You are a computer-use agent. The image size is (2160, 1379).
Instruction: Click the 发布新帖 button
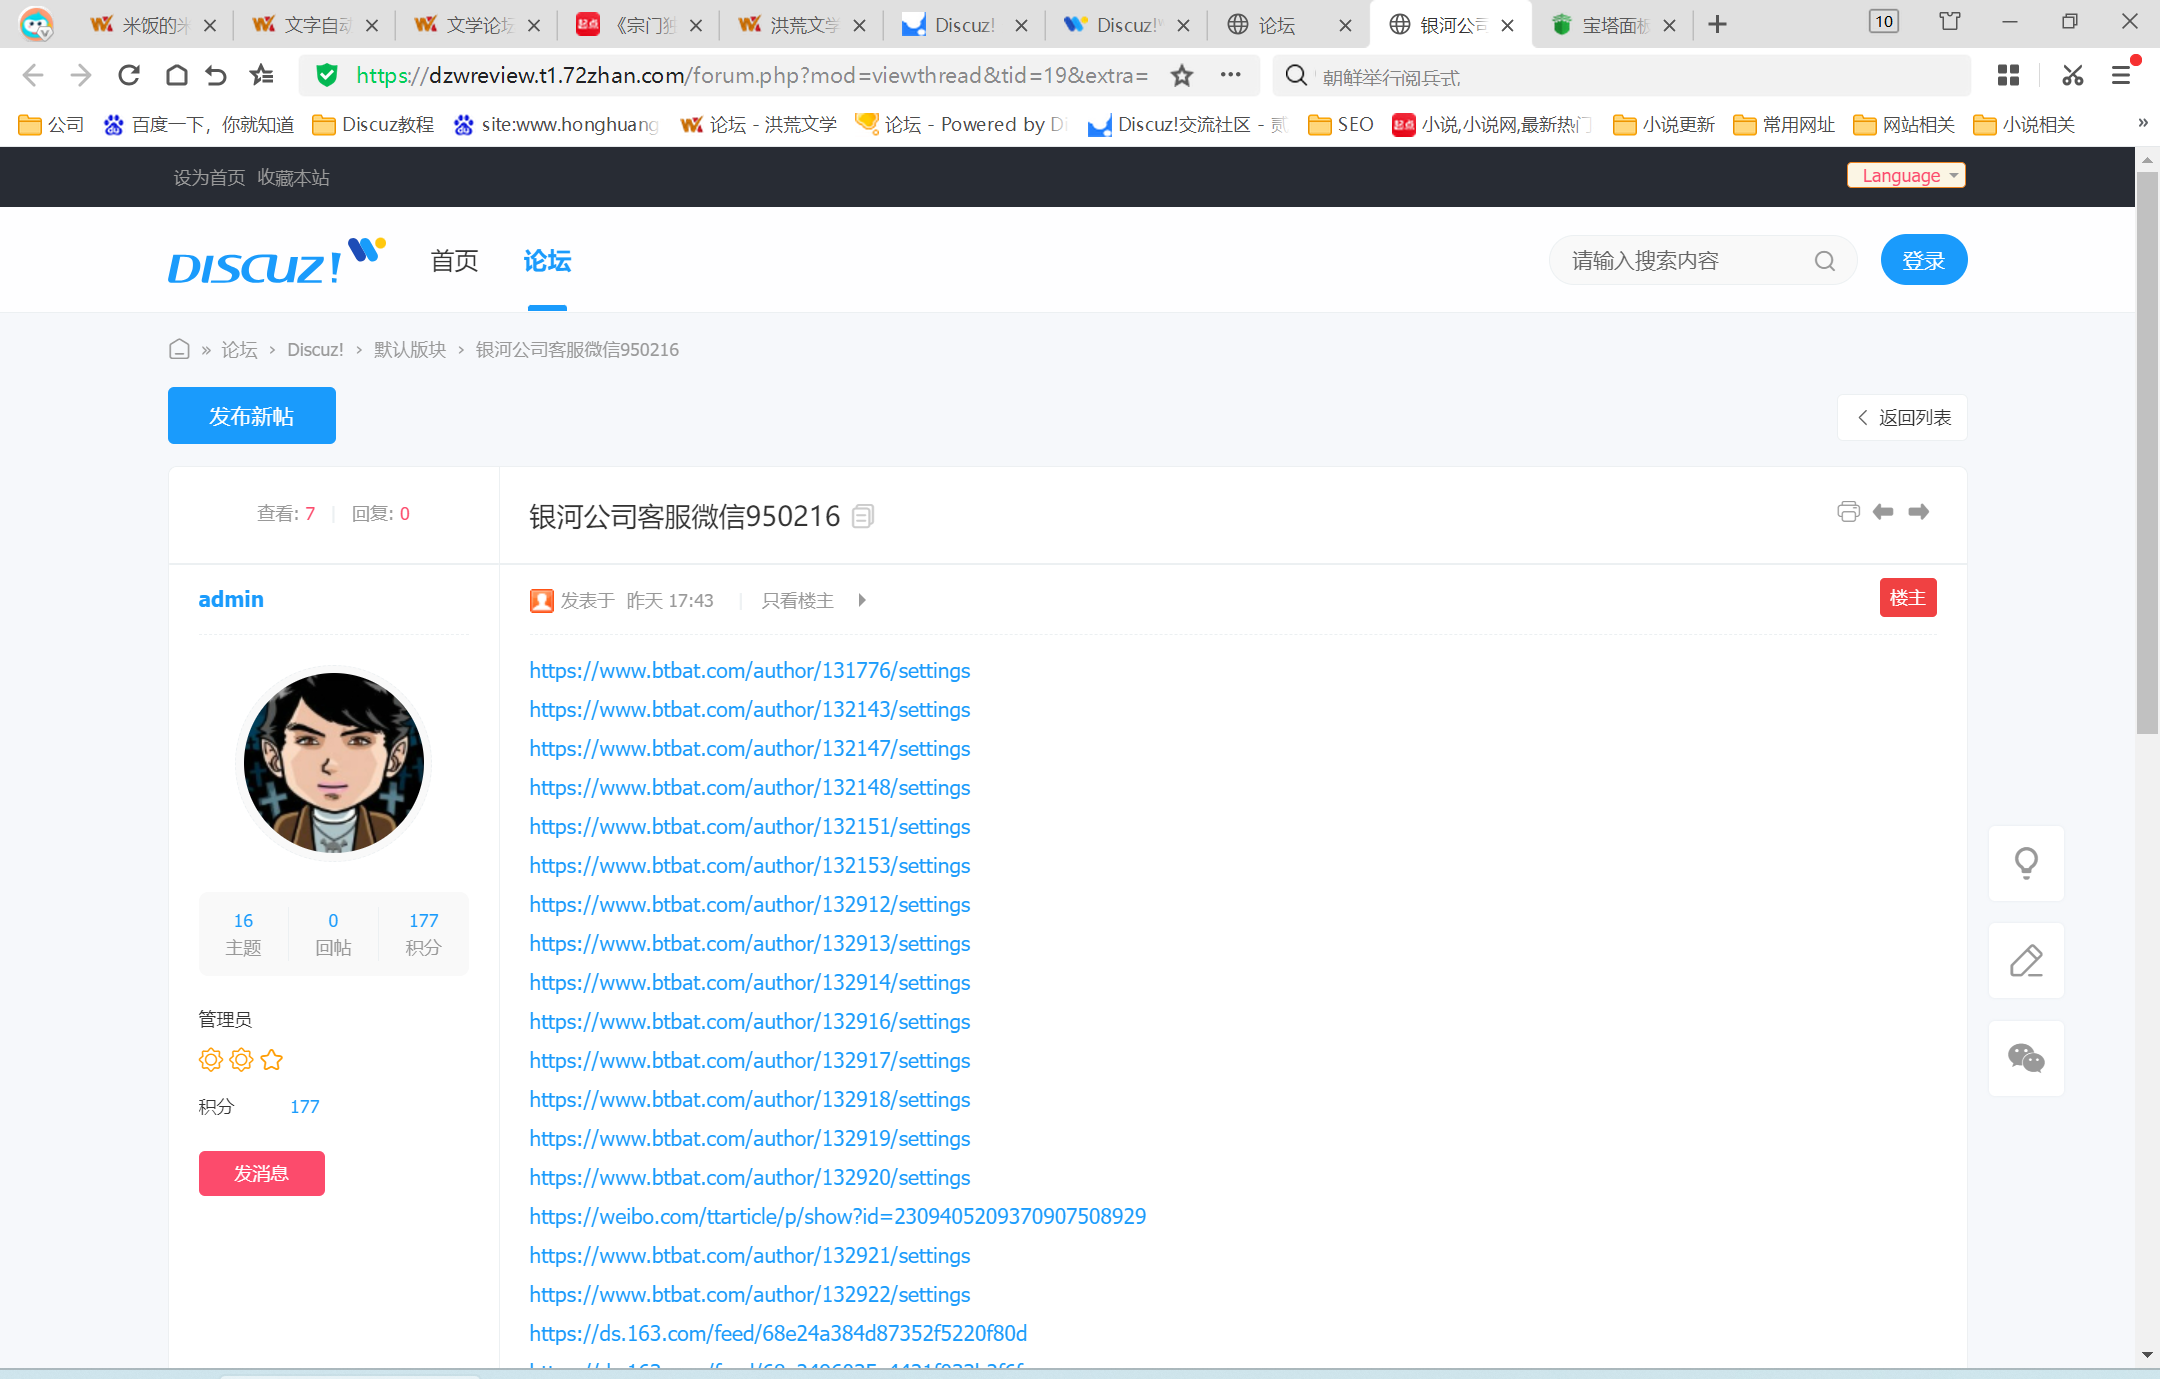click(251, 416)
